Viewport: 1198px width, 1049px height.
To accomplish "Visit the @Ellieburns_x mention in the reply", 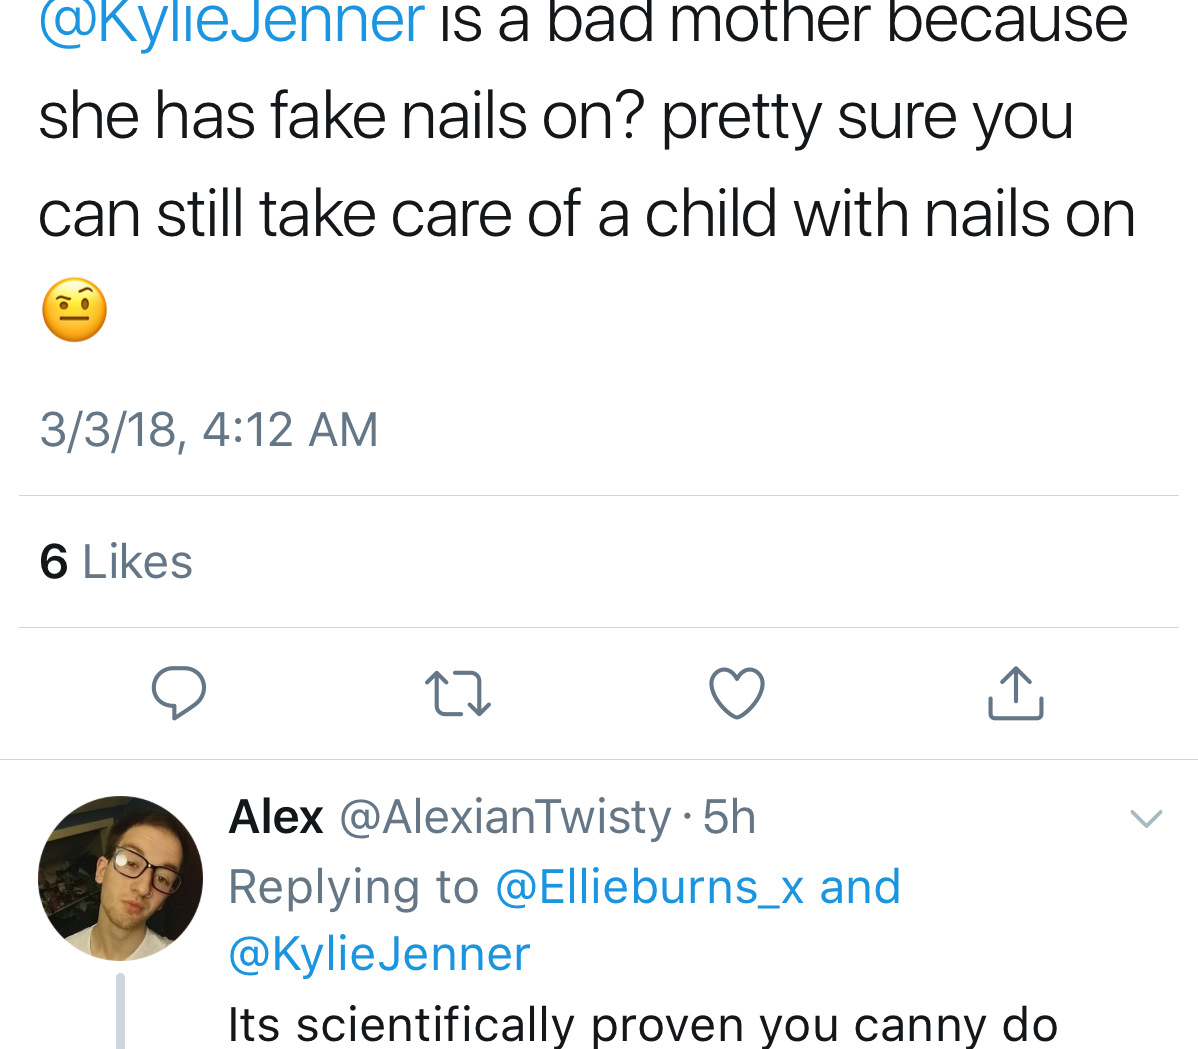I will pos(650,887).
